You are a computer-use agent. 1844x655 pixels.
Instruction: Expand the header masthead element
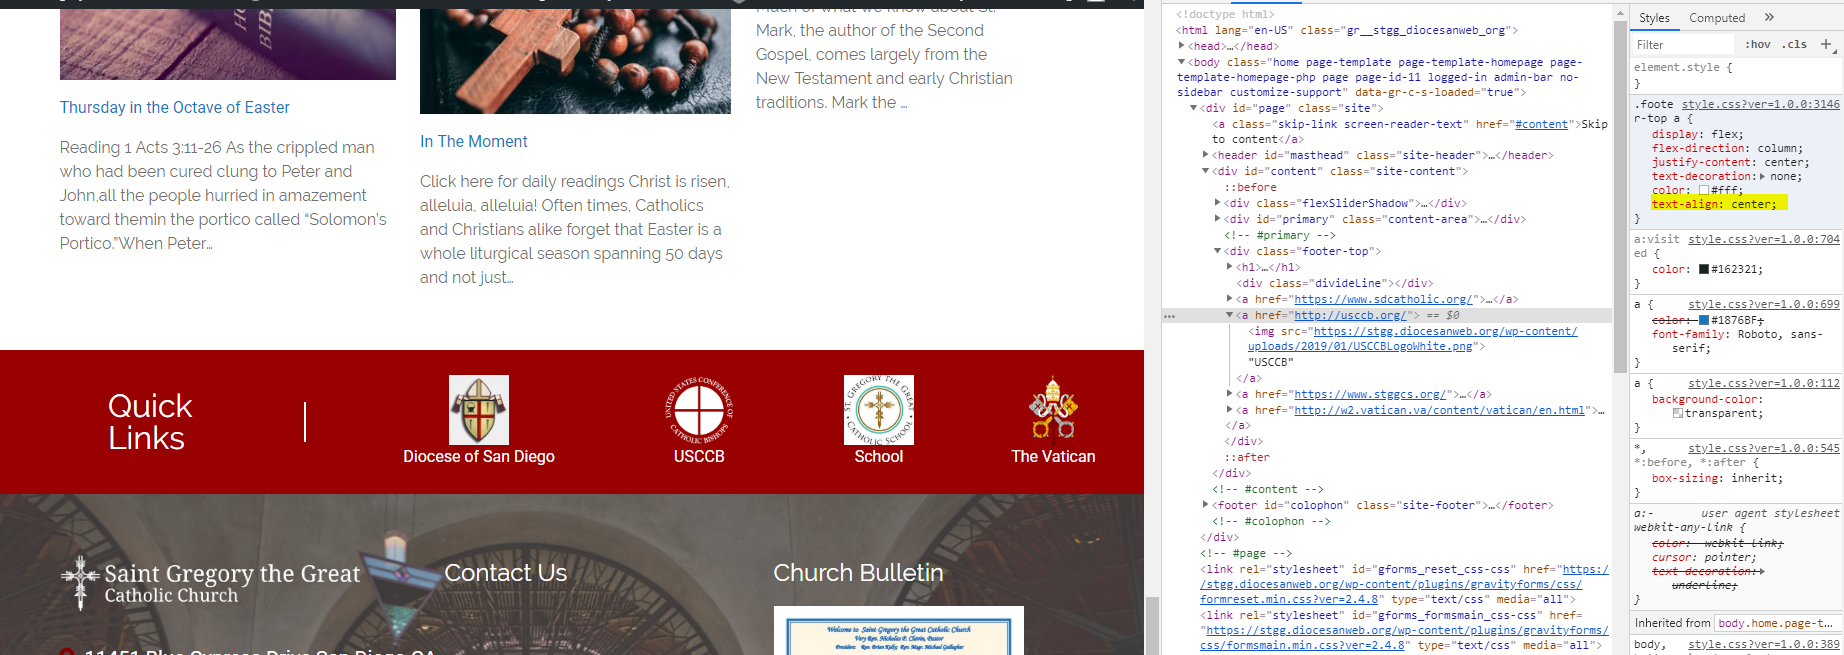point(1205,155)
